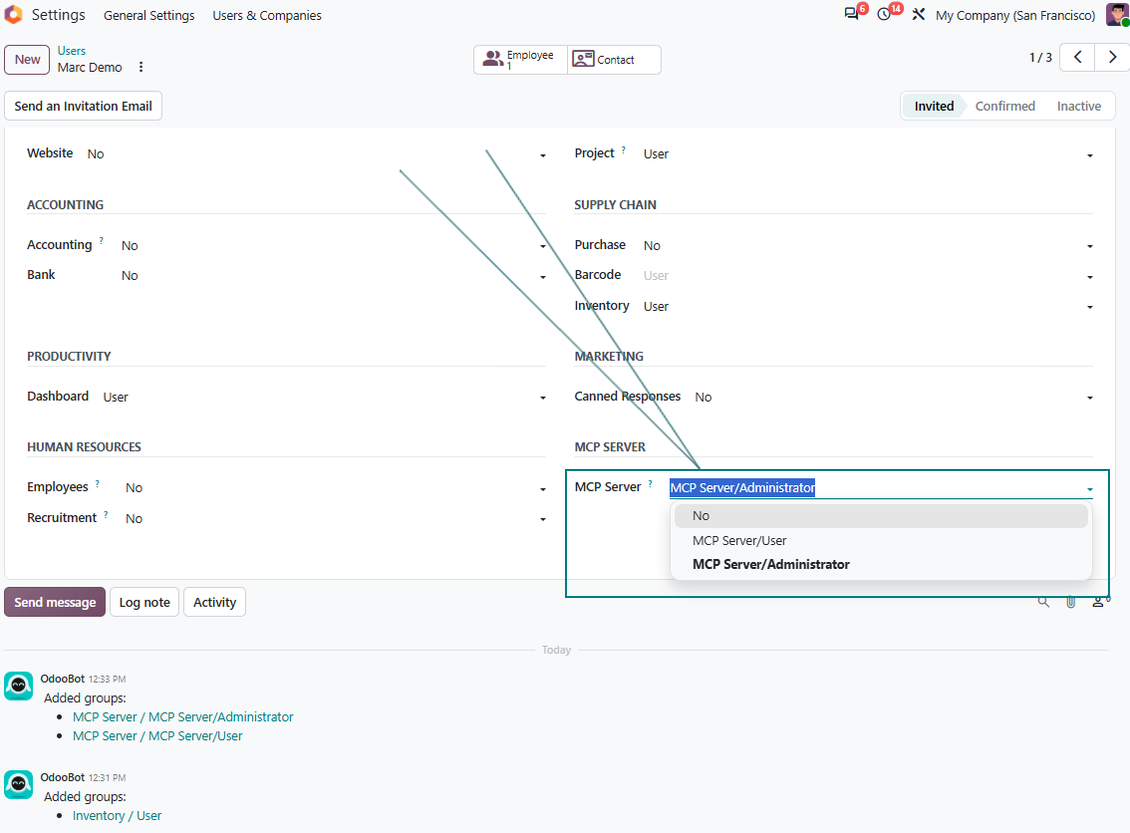Open the activities clock icon with 14 badge
Image resolution: width=1130 pixels, height=833 pixels.
coord(884,14)
